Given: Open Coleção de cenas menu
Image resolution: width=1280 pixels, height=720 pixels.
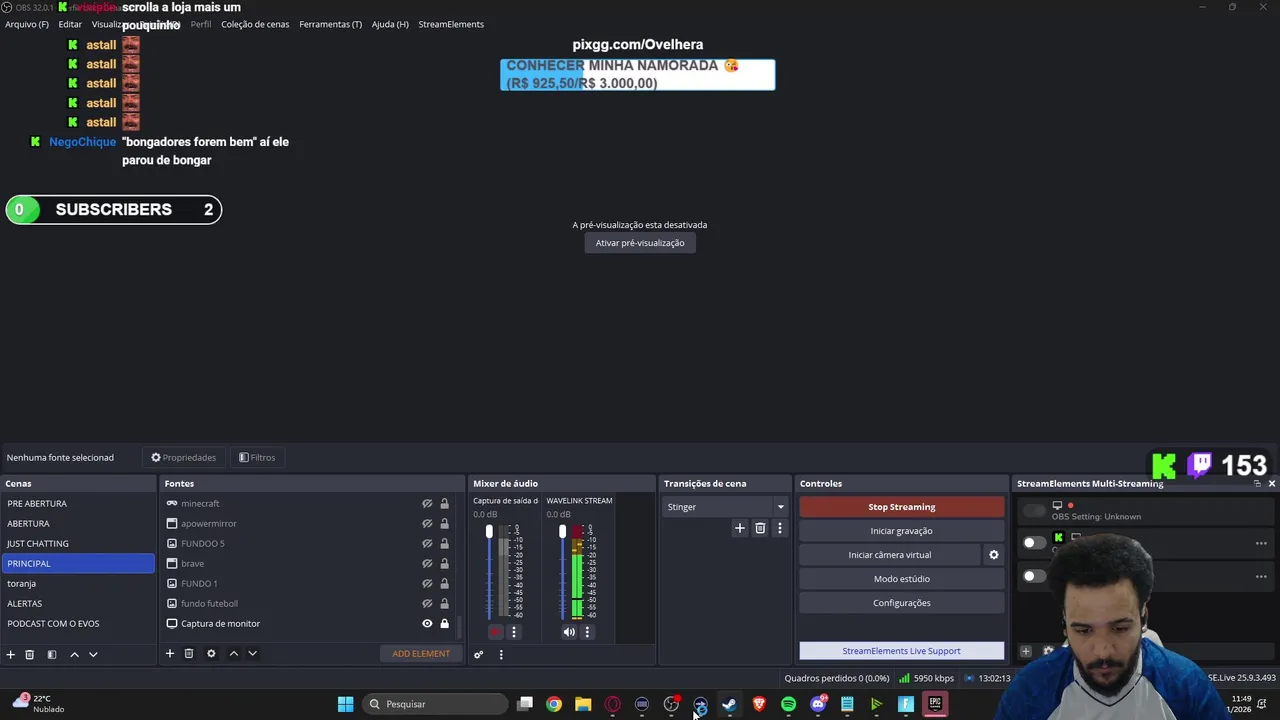Looking at the screenshot, I should tap(255, 24).
